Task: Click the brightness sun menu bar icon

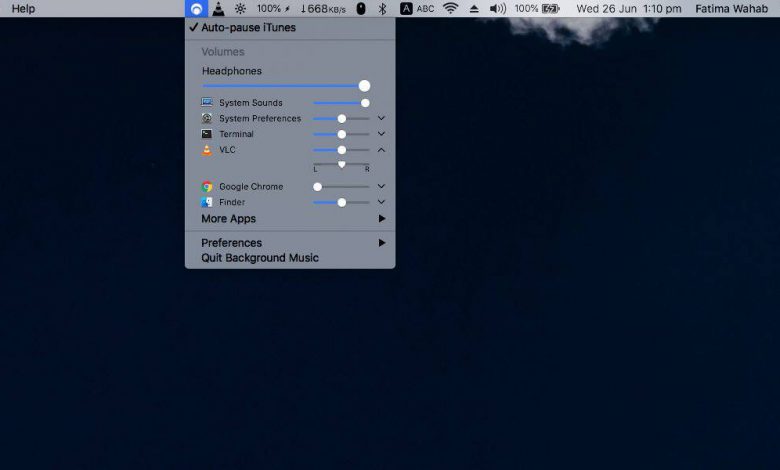Action: point(240,8)
